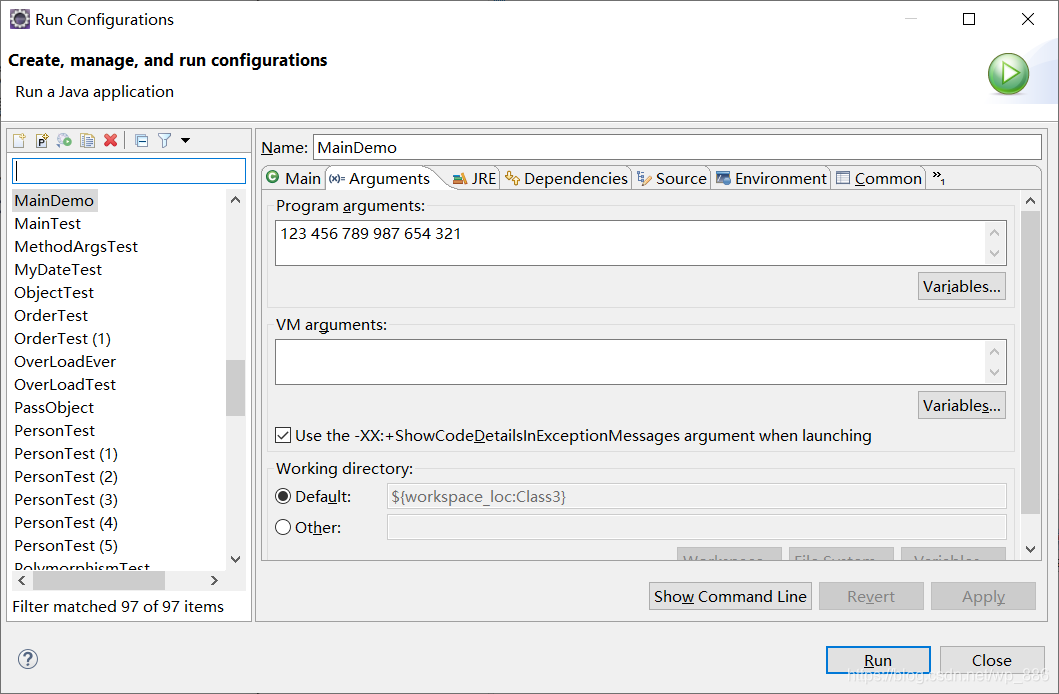The height and width of the screenshot is (694, 1059).
Task: Select the OrderTest configuration
Action: click(51, 315)
